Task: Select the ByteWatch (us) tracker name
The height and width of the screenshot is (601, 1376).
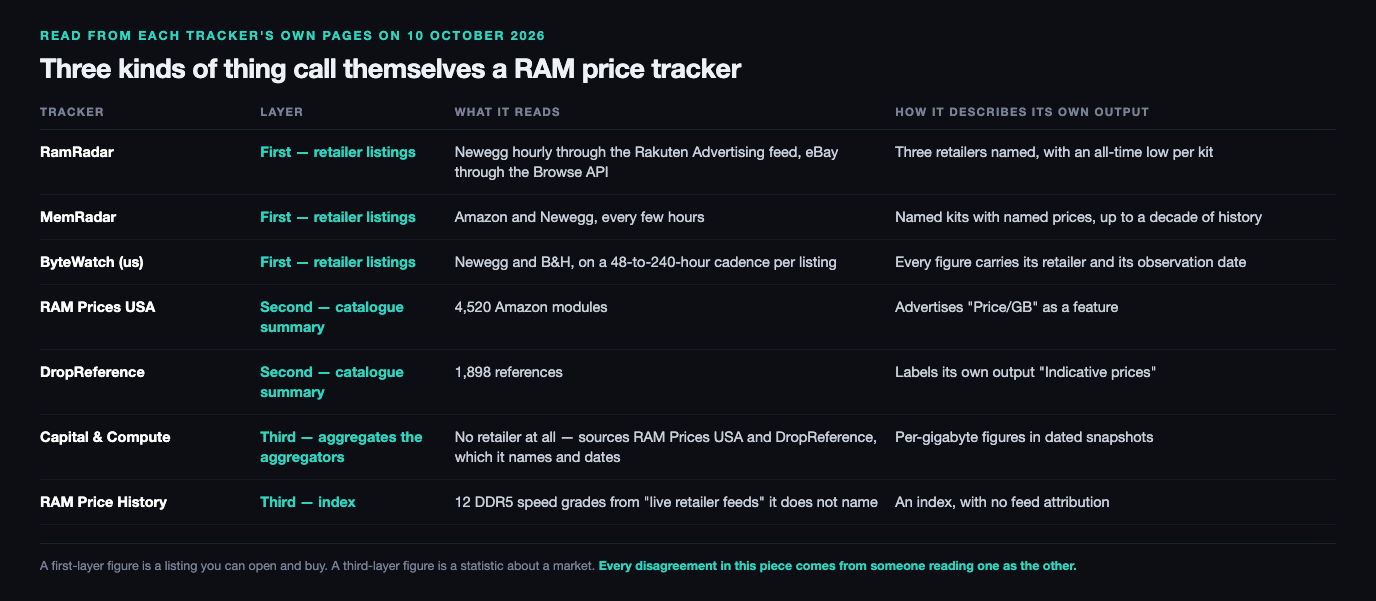Action: pos(90,262)
